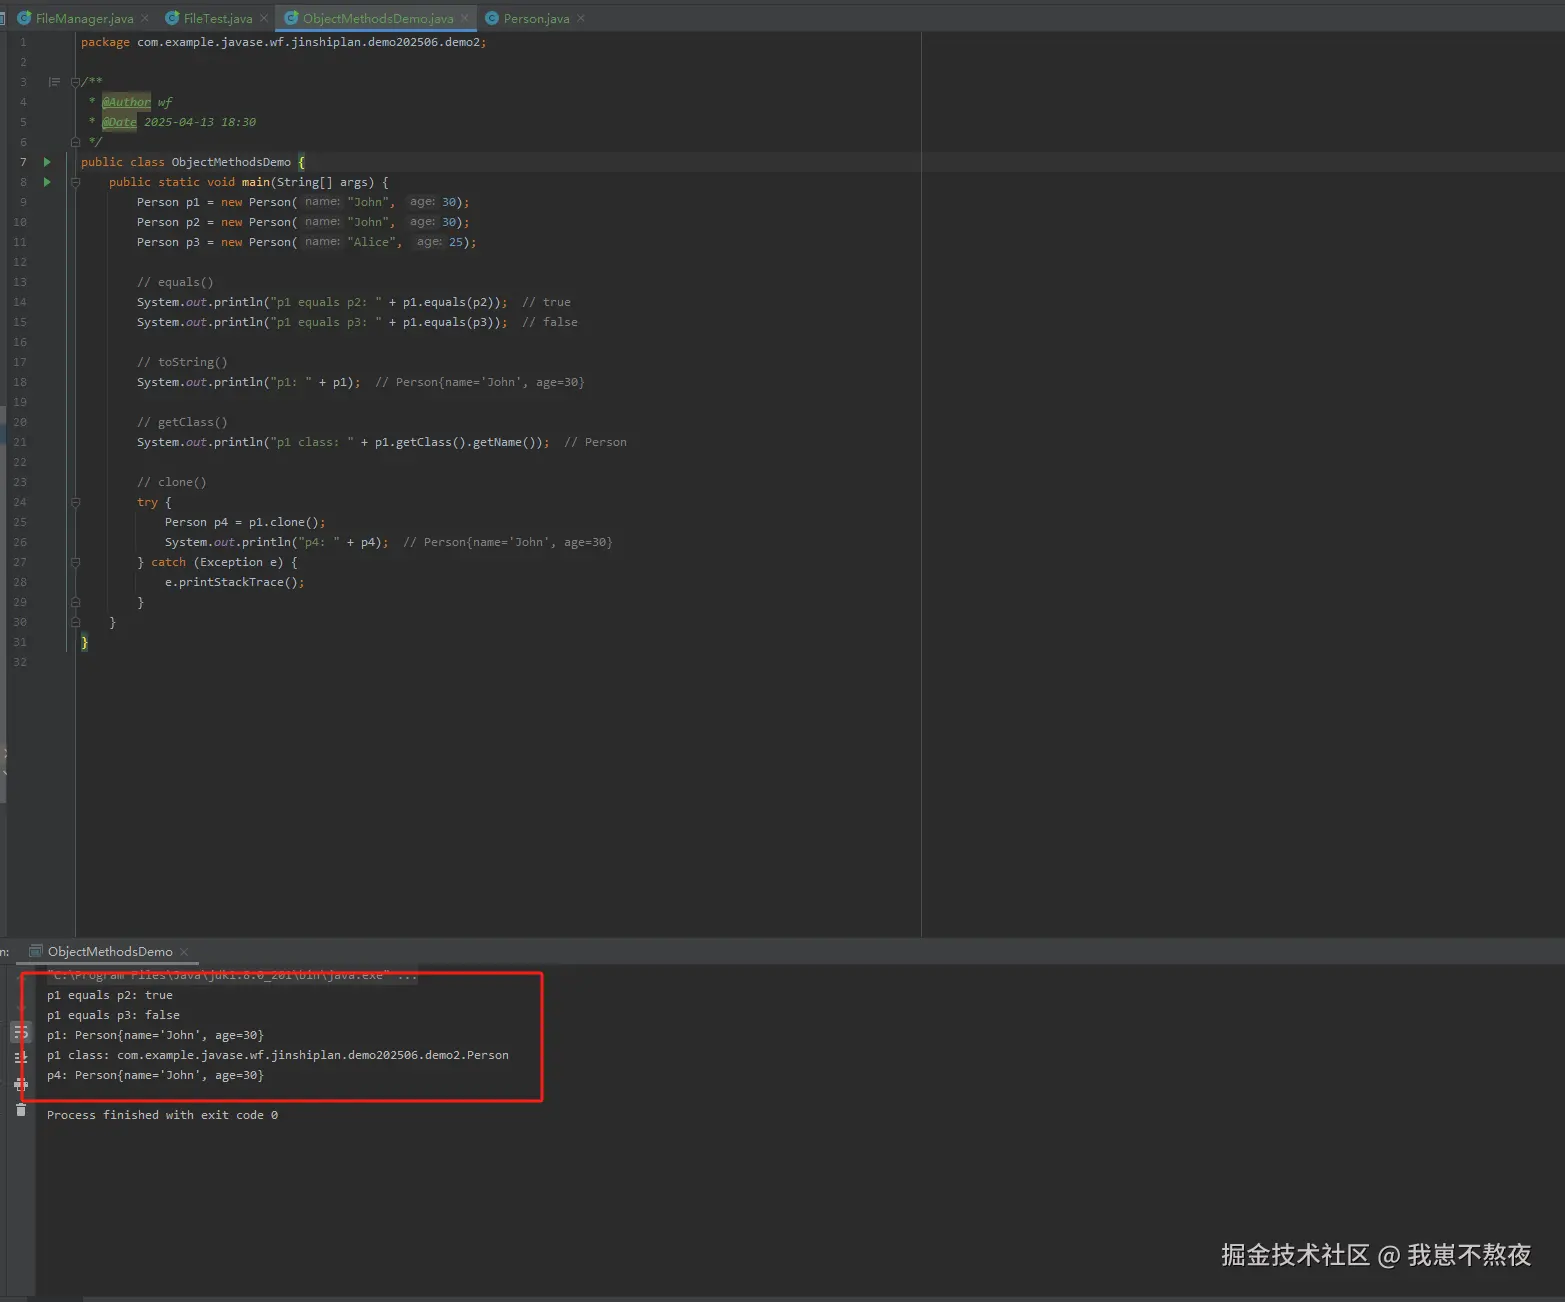Close the FileTest.java editor tab
This screenshot has height=1302, width=1565.
(264, 18)
